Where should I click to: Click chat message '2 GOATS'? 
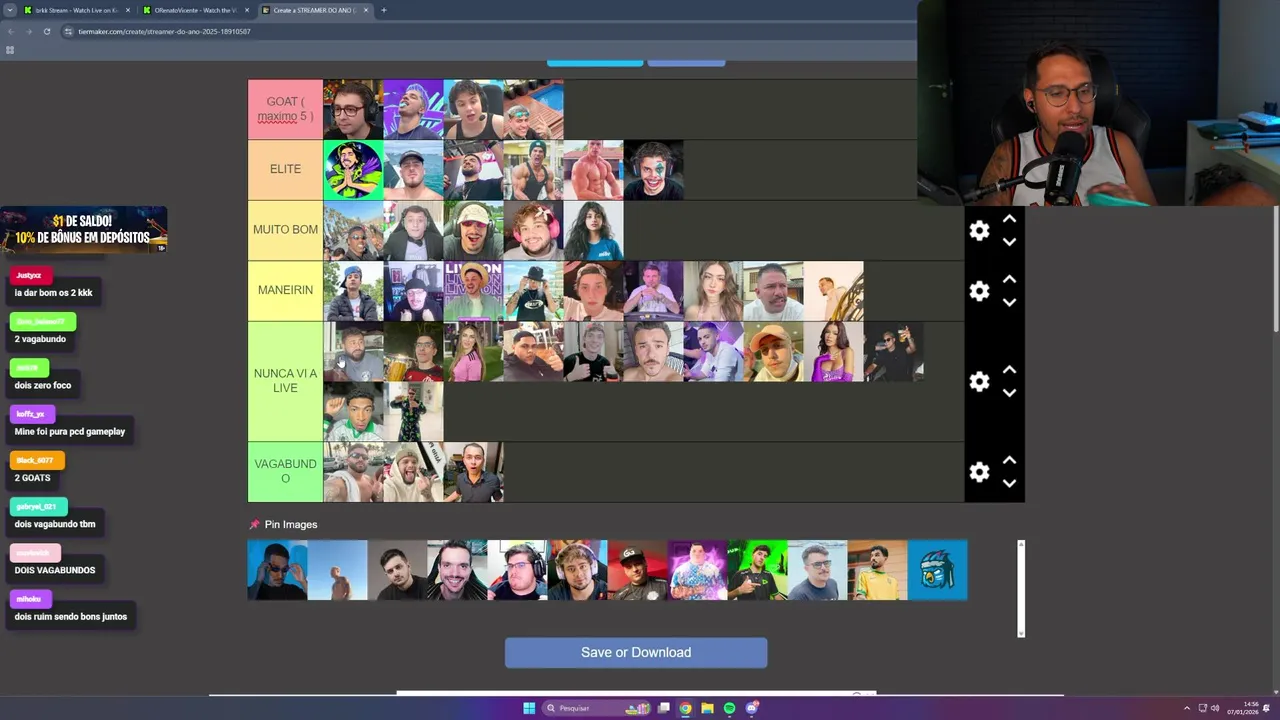[x=32, y=478]
